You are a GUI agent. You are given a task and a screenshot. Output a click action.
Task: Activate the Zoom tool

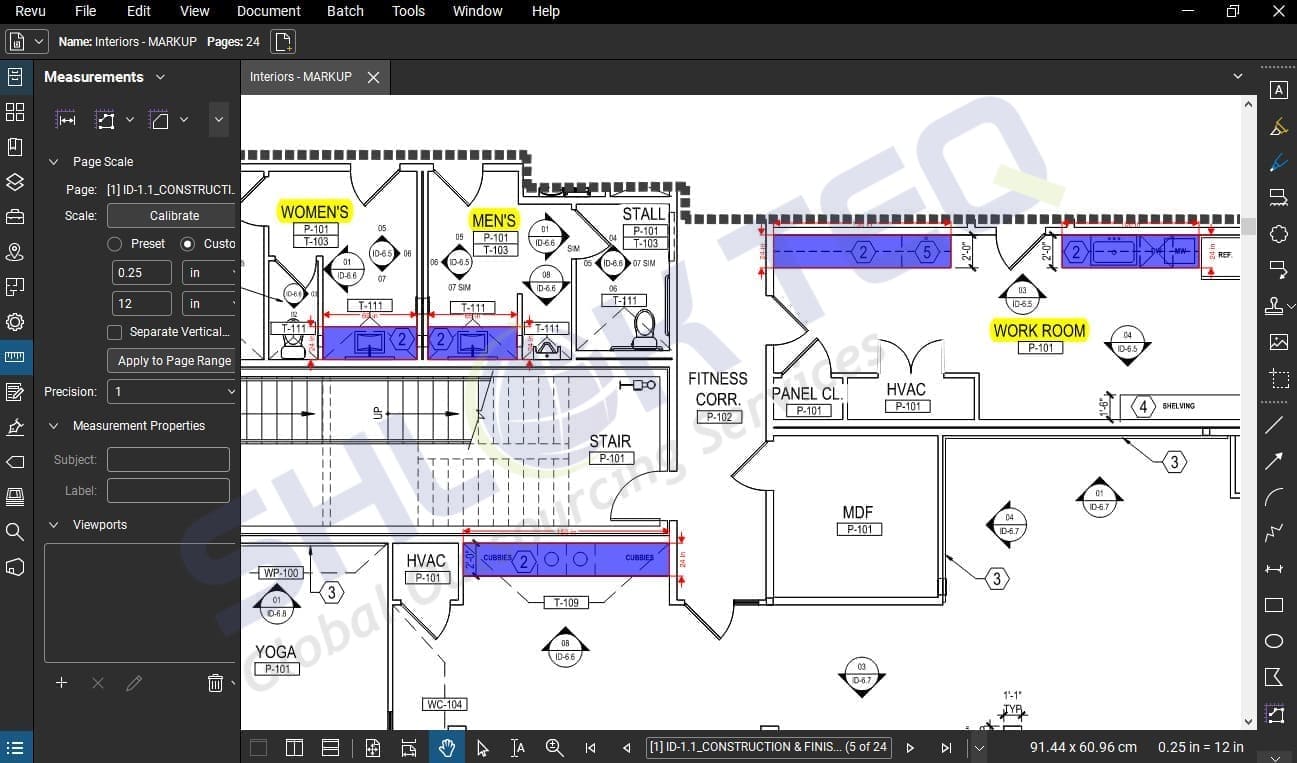pos(554,747)
